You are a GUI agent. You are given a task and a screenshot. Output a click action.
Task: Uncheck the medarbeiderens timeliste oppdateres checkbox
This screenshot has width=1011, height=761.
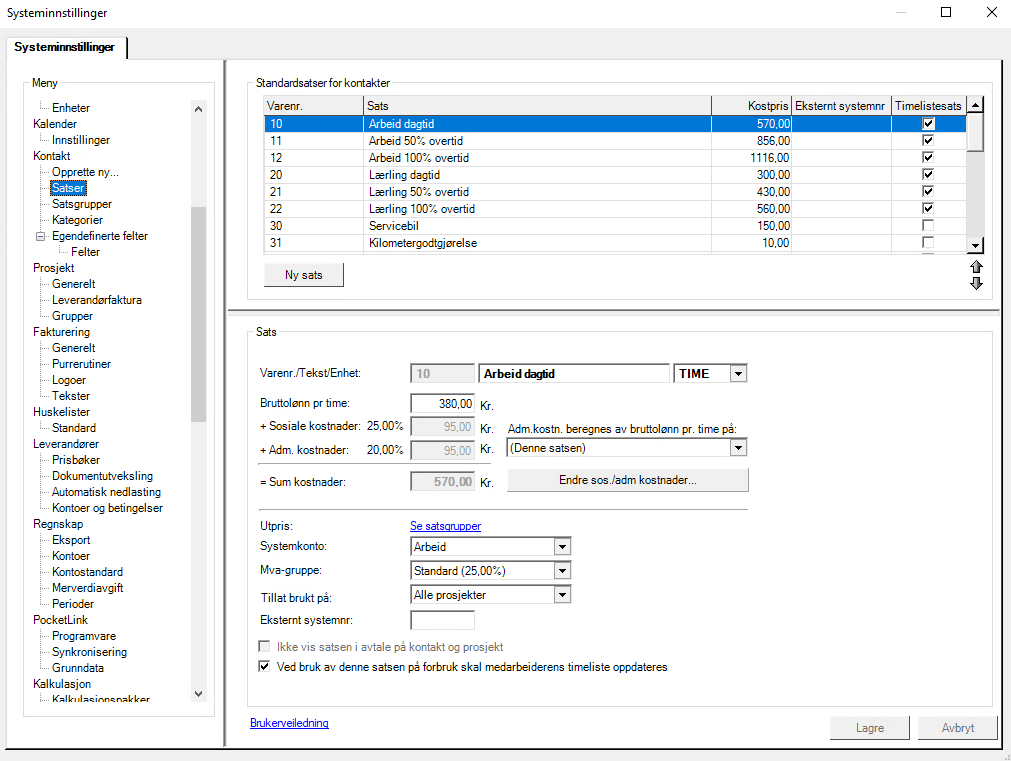pyautogui.click(x=264, y=666)
